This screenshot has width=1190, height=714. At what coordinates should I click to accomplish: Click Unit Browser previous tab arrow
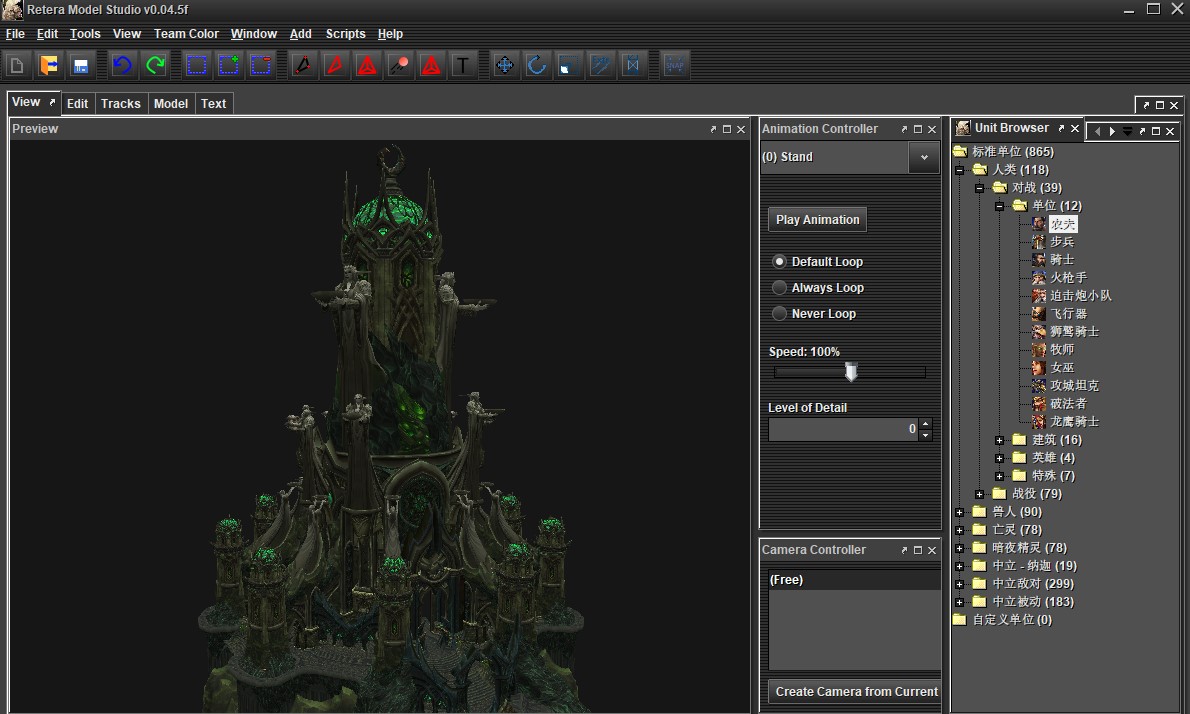pos(1097,131)
